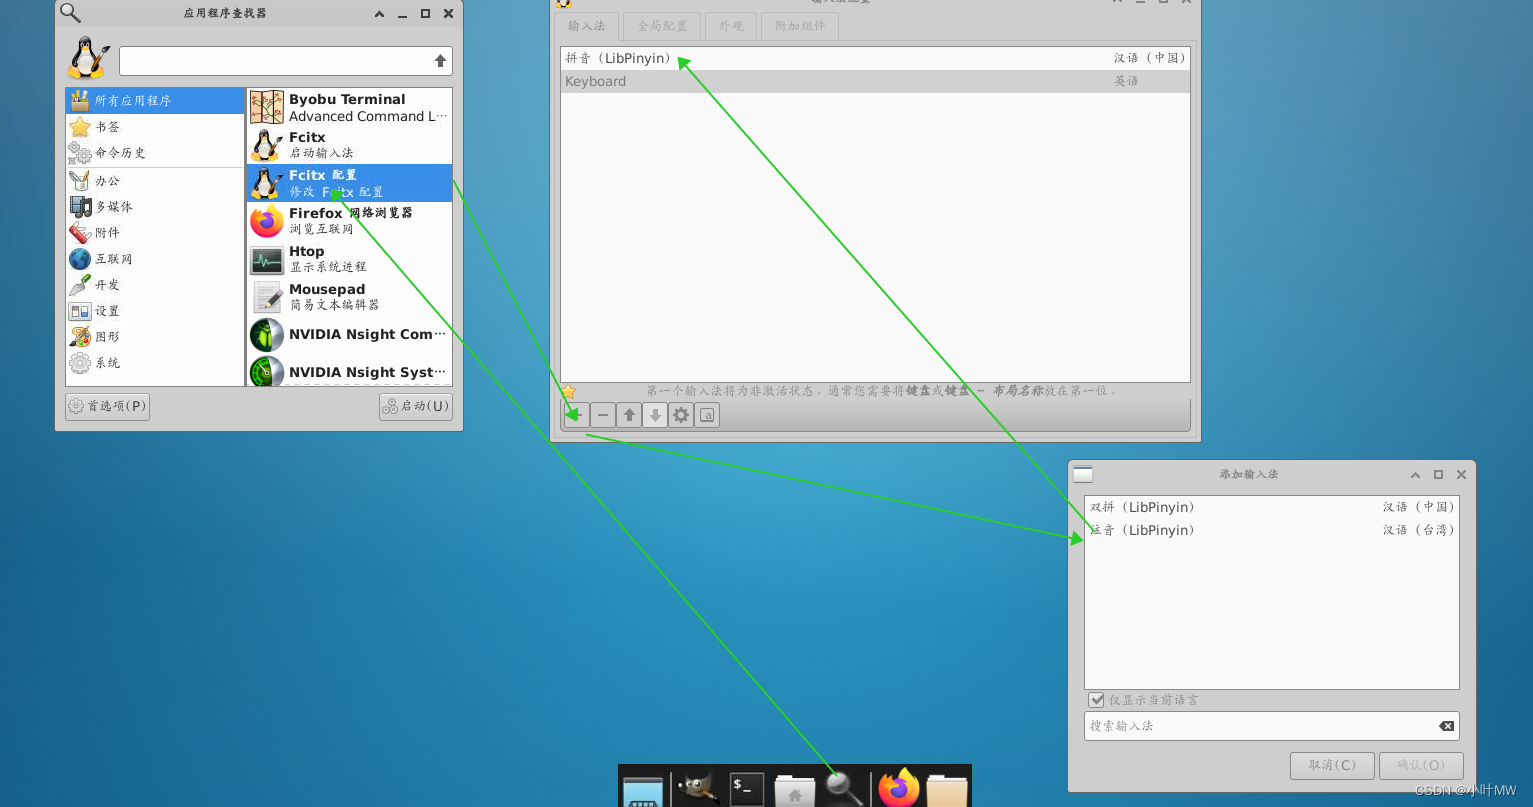
Task: Click the penguin icon beside the app finder search
Action: (88, 58)
